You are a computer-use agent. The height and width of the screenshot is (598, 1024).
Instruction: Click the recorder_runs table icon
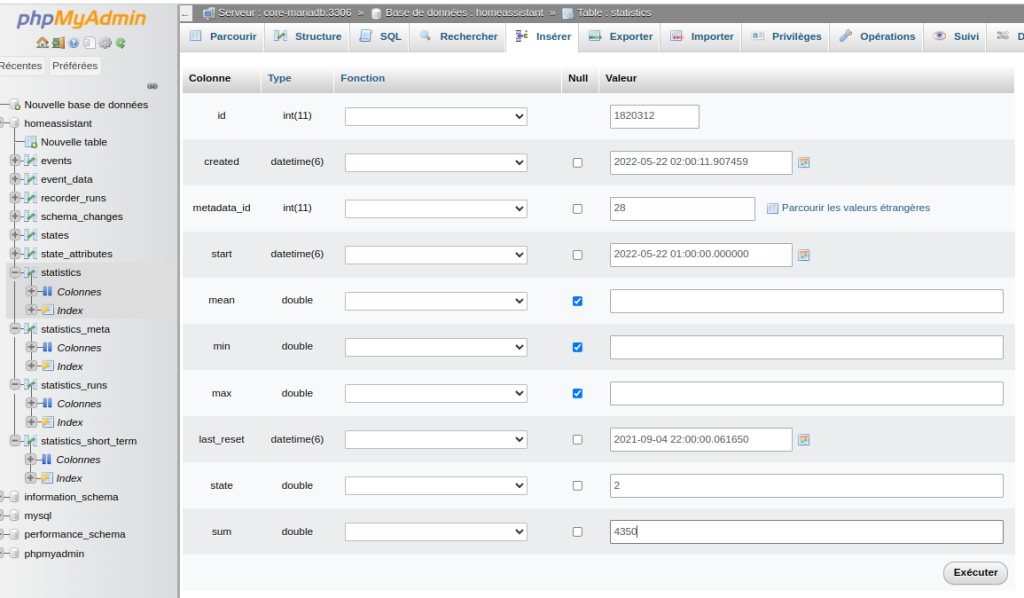tap(31, 198)
